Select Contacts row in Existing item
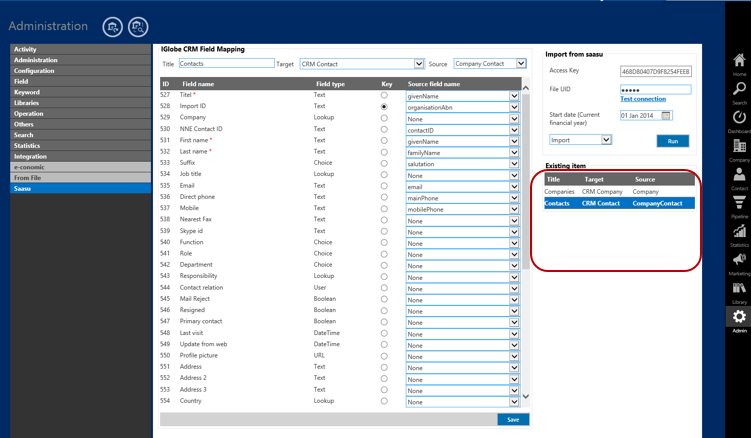Viewport: 753px width, 438px height. click(x=619, y=204)
